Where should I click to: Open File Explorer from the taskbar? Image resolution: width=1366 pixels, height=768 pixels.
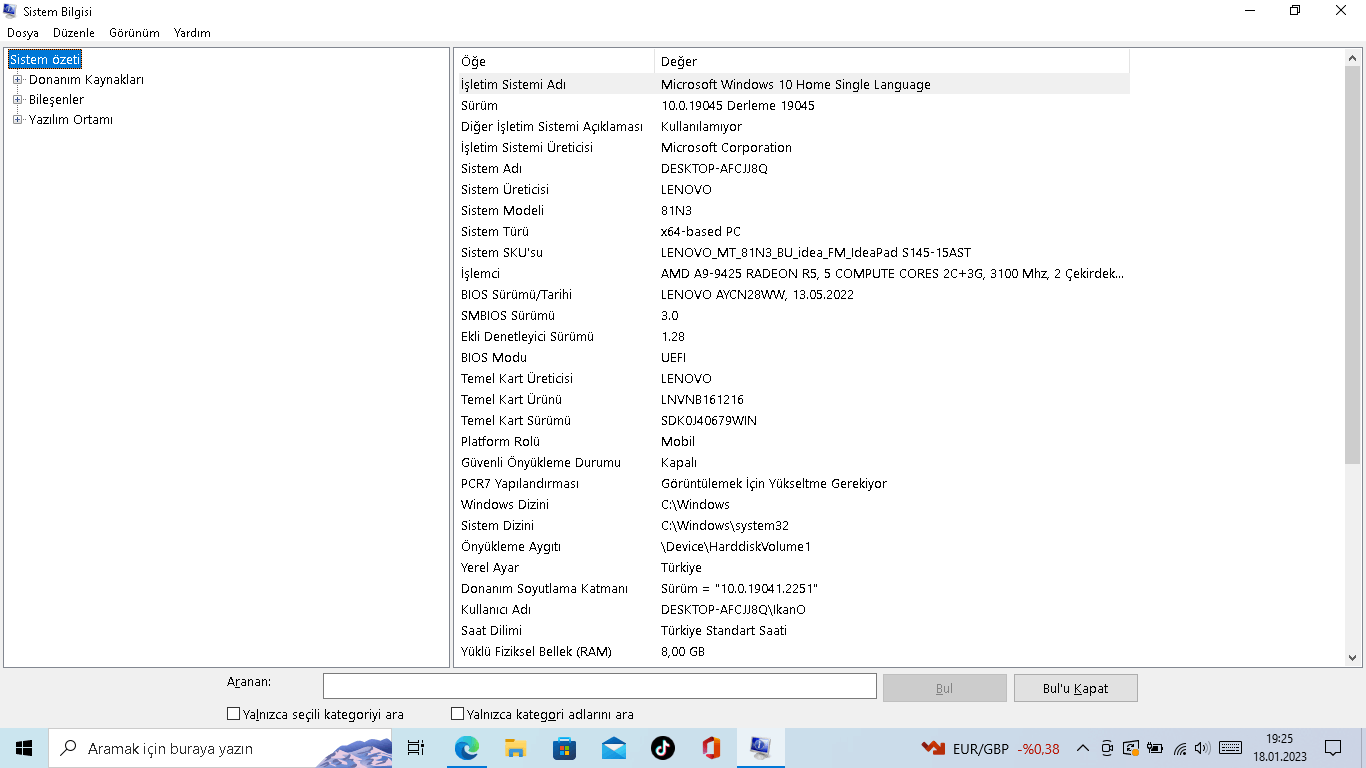[515, 748]
